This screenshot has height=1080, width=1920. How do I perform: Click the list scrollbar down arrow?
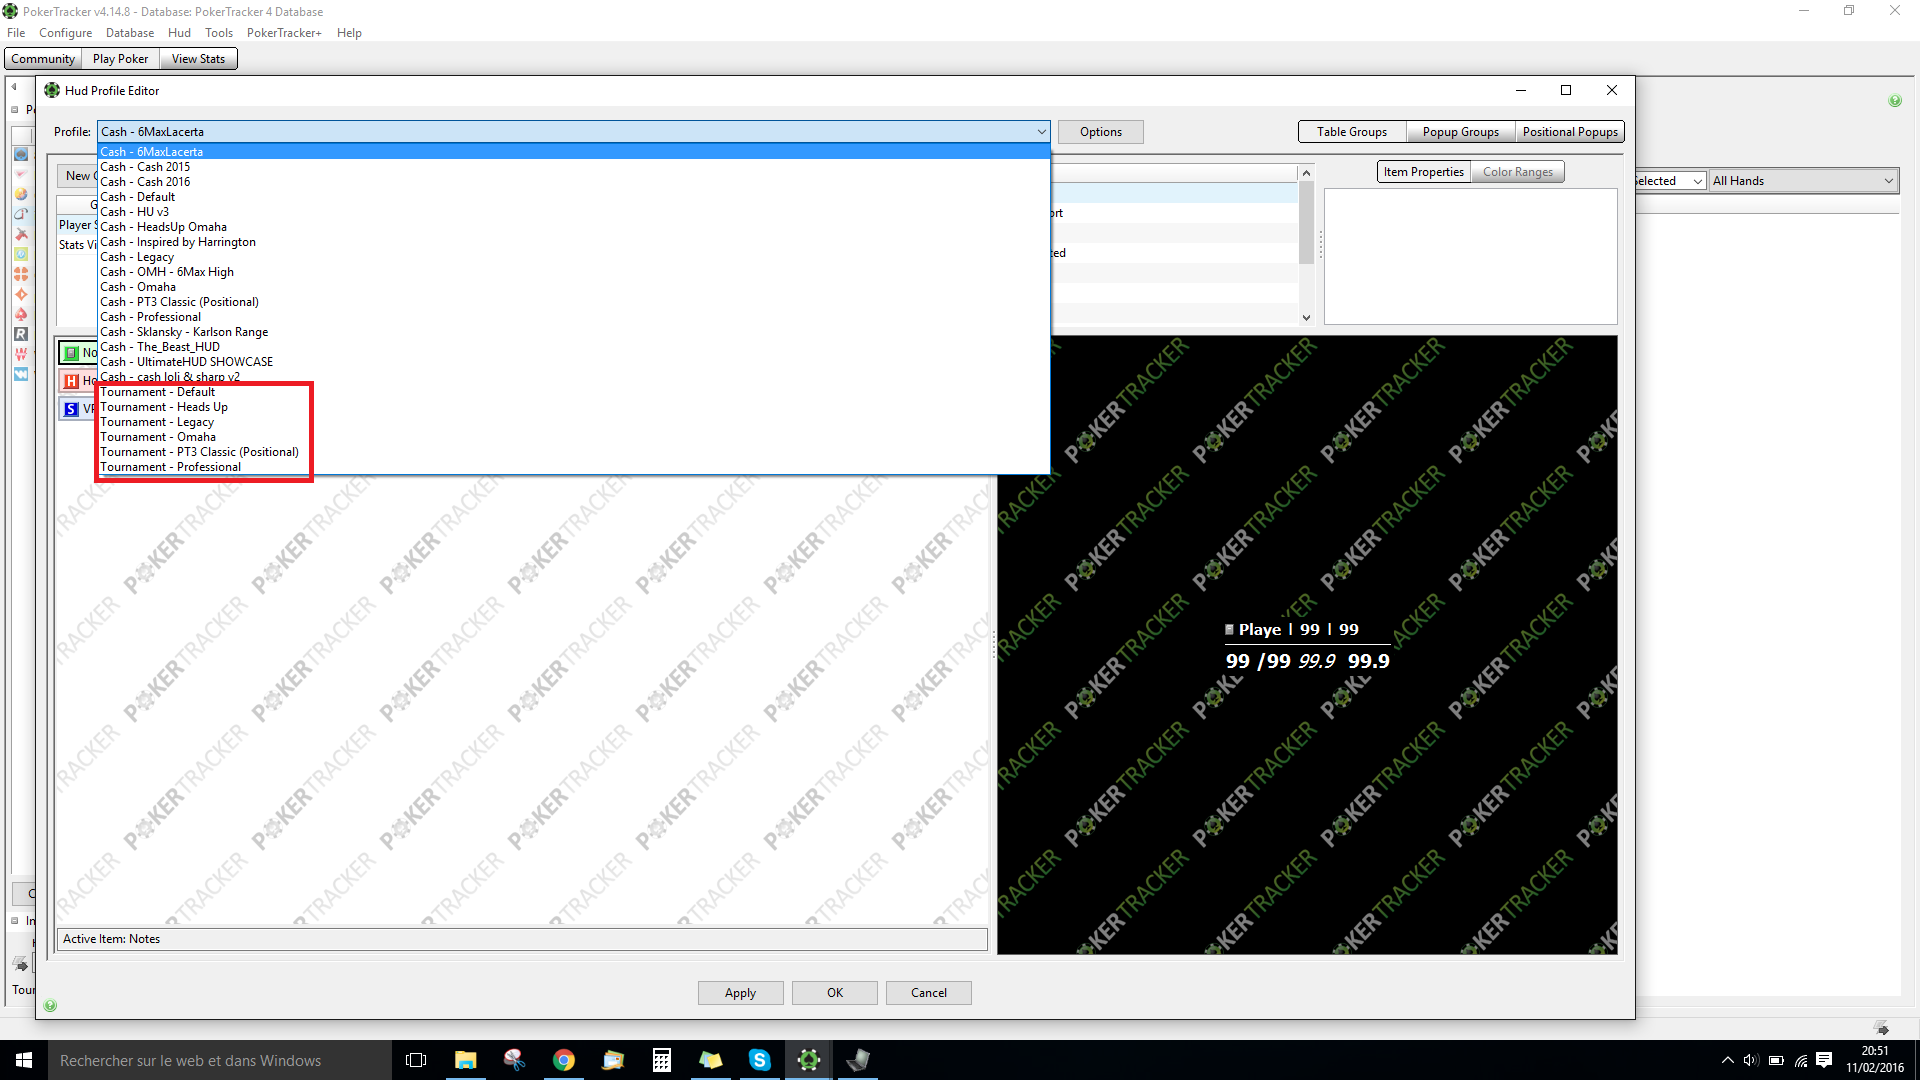click(x=1306, y=317)
